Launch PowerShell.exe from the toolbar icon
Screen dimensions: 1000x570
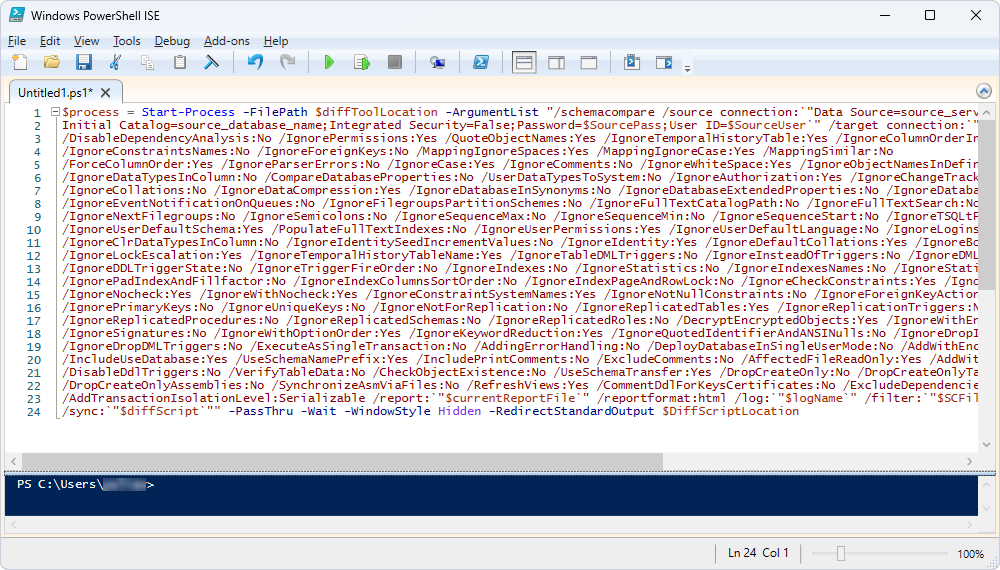(481, 62)
